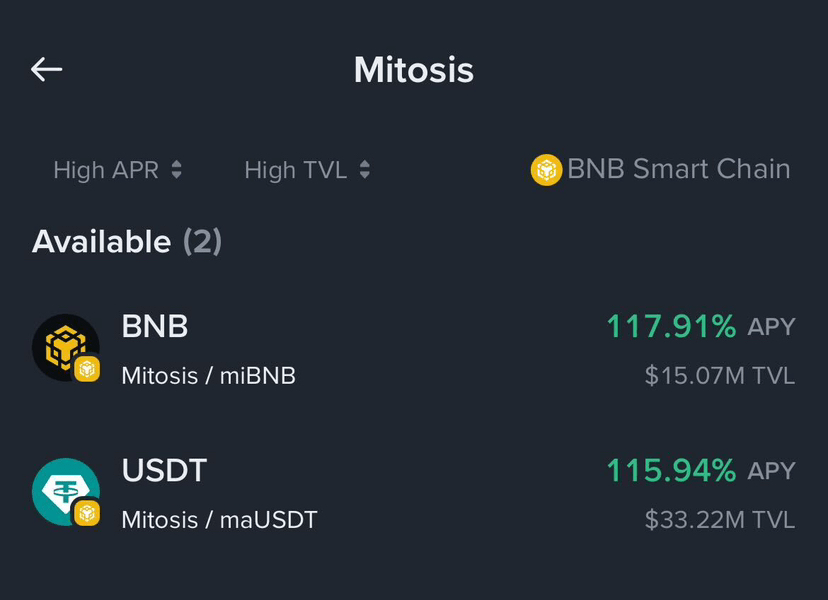Image resolution: width=828 pixels, height=600 pixels.
Task: Sort the list by High APR
Action: pyautogui.click(x=106, y=170)
